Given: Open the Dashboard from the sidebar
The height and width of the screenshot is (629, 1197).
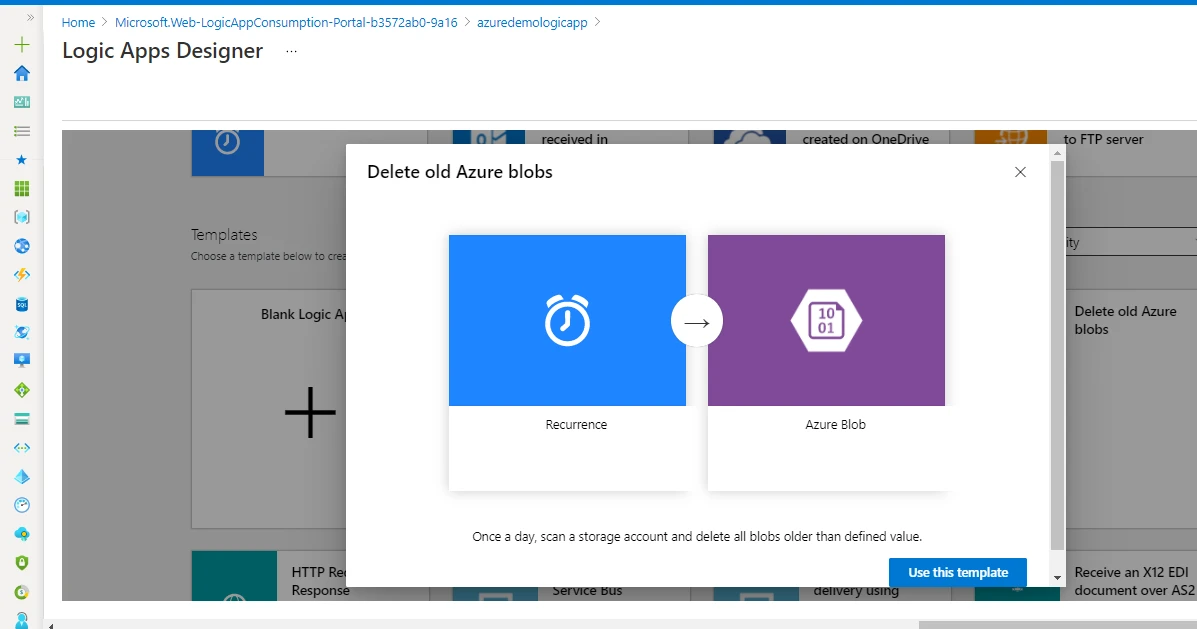Looking at the screenshot, I should click(21, 101).
